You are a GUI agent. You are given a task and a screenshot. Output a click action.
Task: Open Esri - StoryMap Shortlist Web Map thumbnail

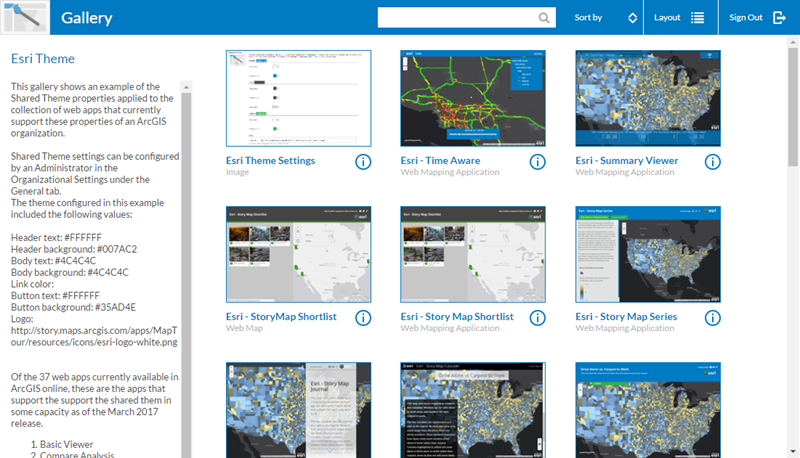point(298,255)
